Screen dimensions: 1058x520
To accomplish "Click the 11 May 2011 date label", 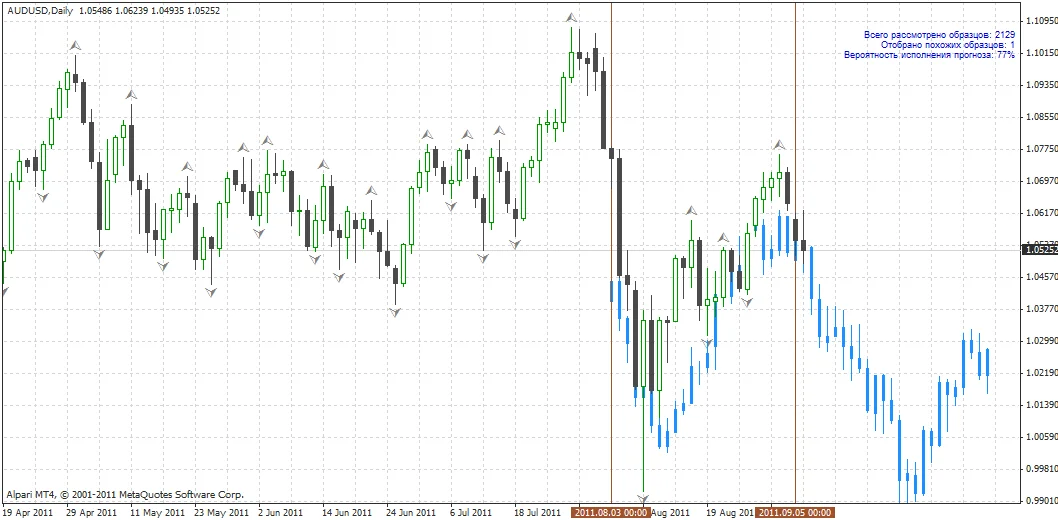I will click(156, 513).
